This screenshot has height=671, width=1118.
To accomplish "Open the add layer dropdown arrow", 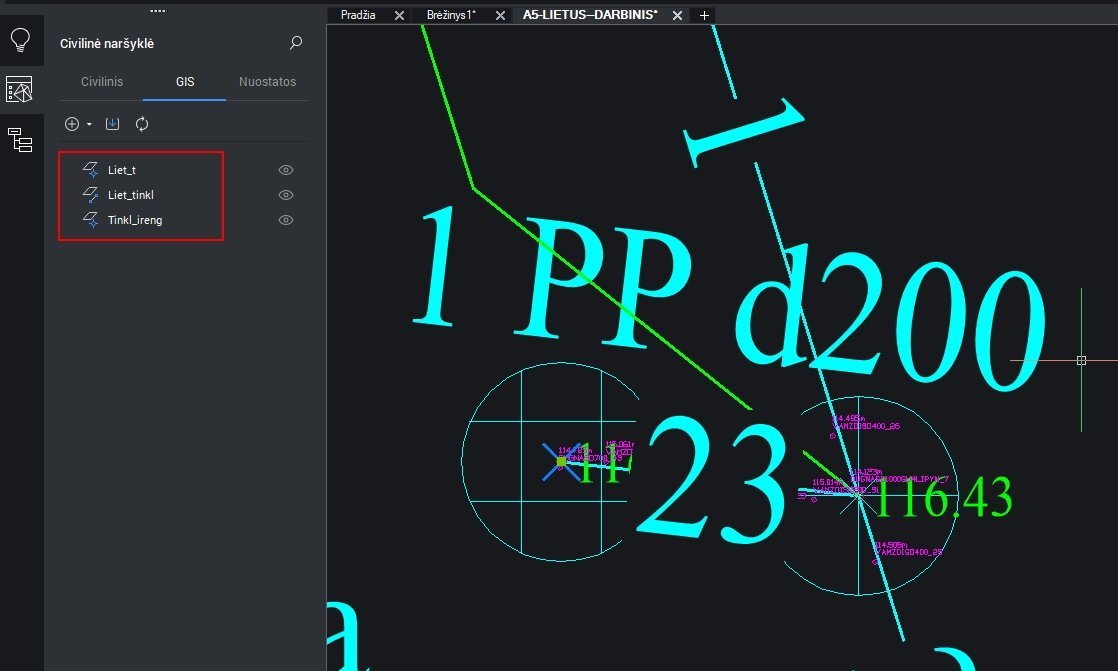I will point(89,125).
